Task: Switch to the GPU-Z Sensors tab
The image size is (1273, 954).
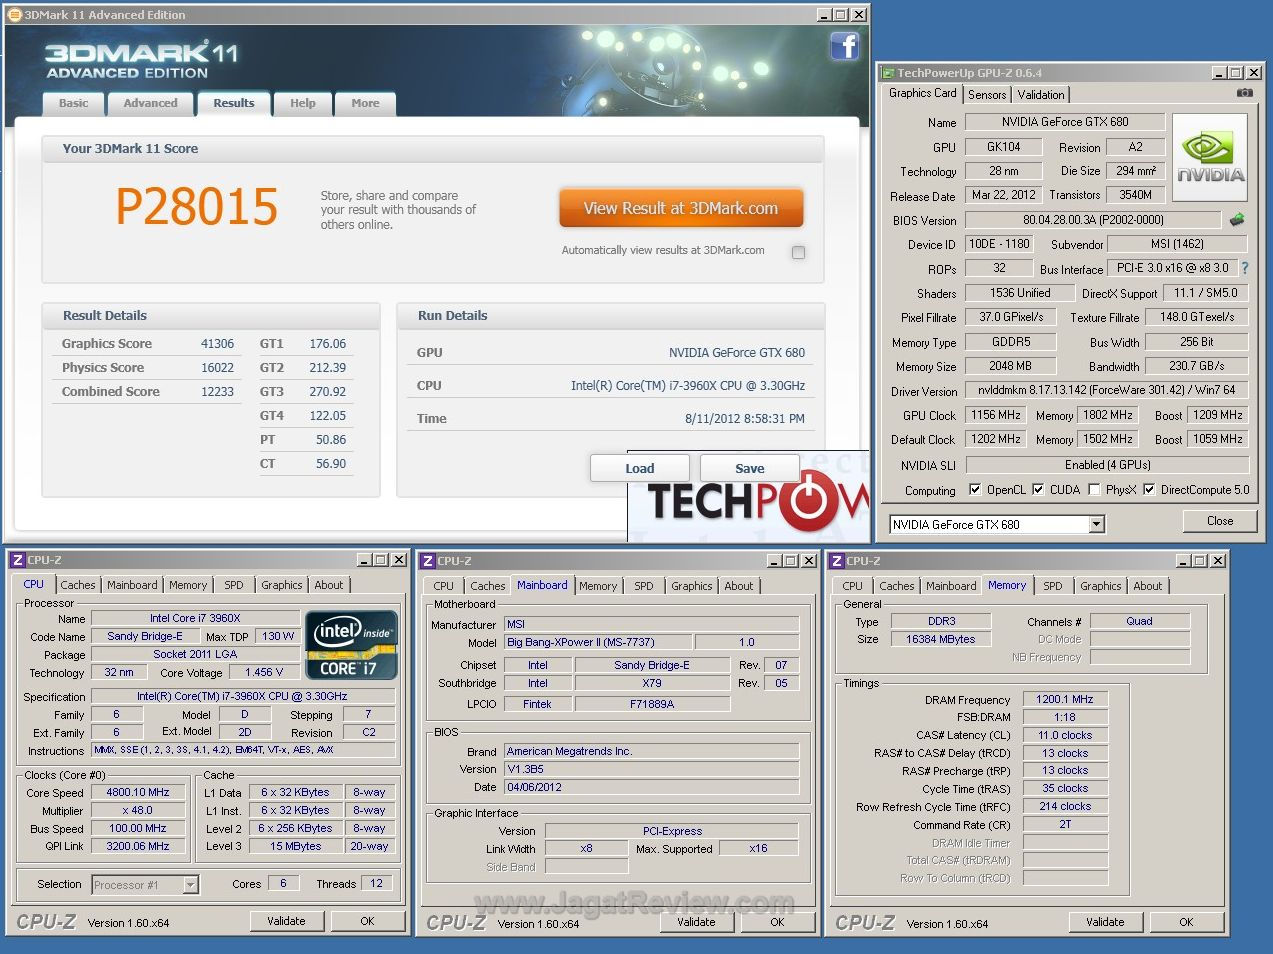Action: coord(987,95)
